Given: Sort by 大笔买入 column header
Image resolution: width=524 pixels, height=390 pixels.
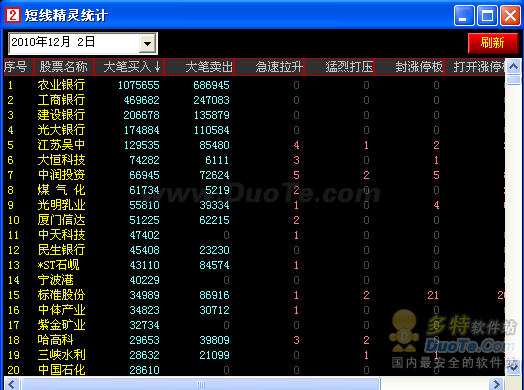Looking at the screenshot, I should click(x=130, y=67).
